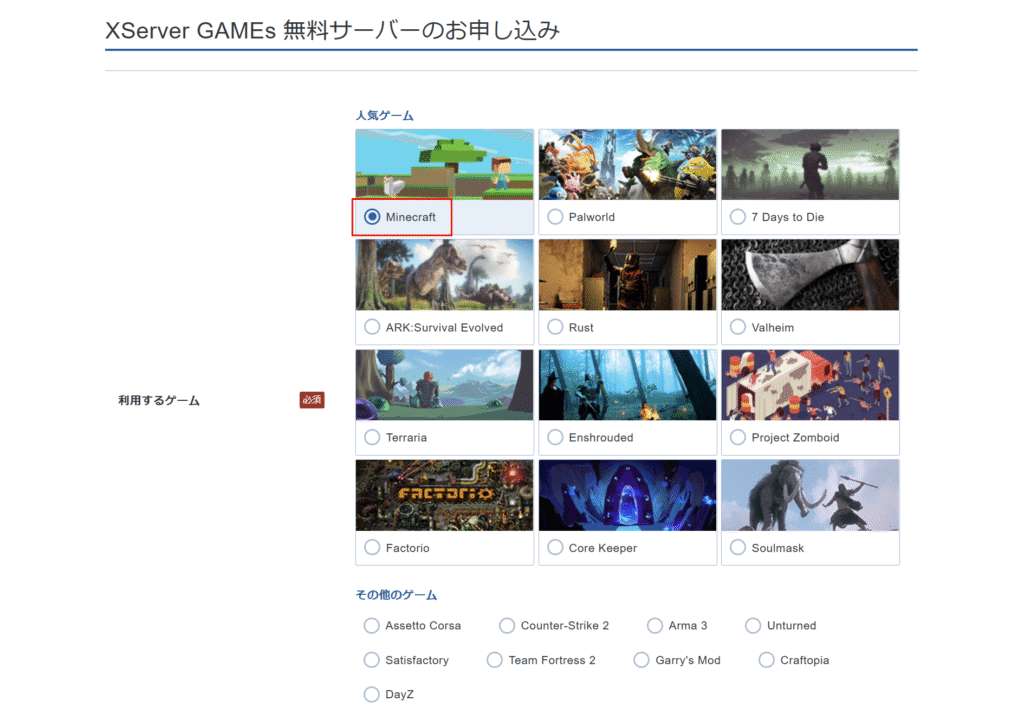Click the ARK:Survival Evolved dinosaur thumbnail
The height and width of the screenshot is (721, 1024).
point(445,275)
